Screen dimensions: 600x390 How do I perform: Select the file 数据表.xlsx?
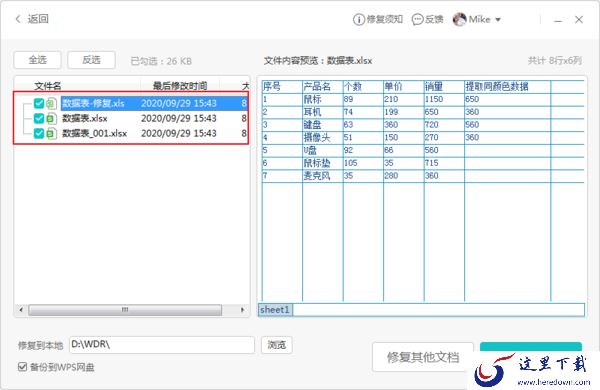(x=85, y=118)
